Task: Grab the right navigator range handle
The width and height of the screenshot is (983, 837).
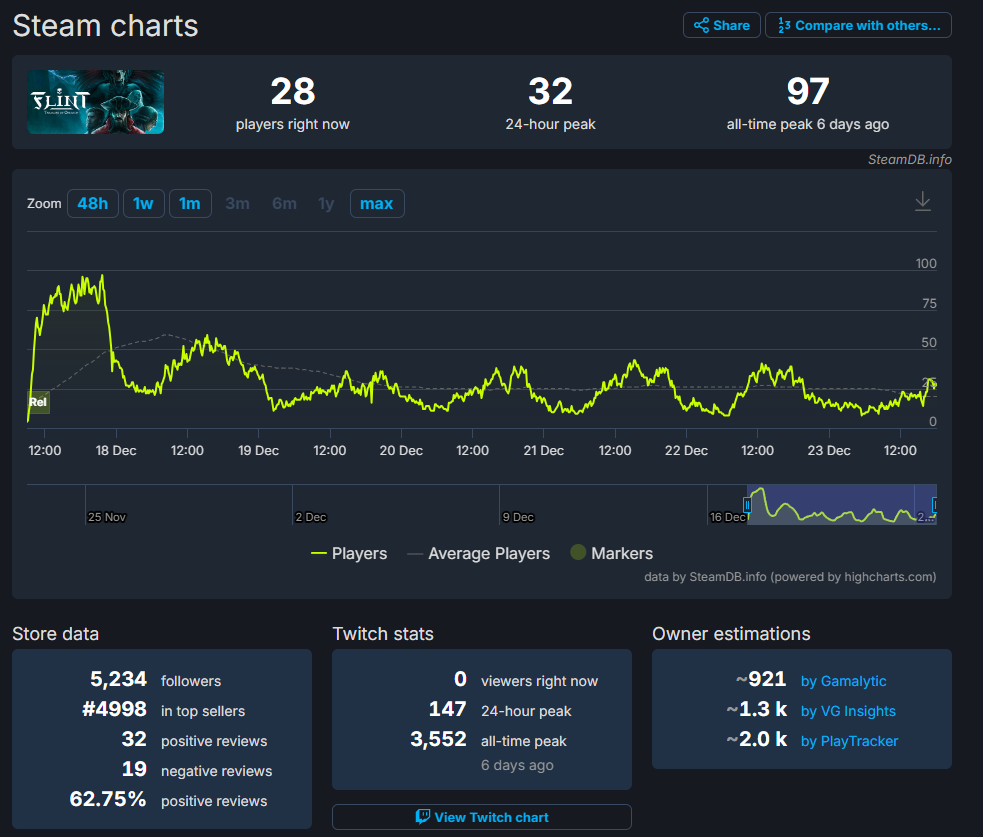Action: tap(934, 505)
